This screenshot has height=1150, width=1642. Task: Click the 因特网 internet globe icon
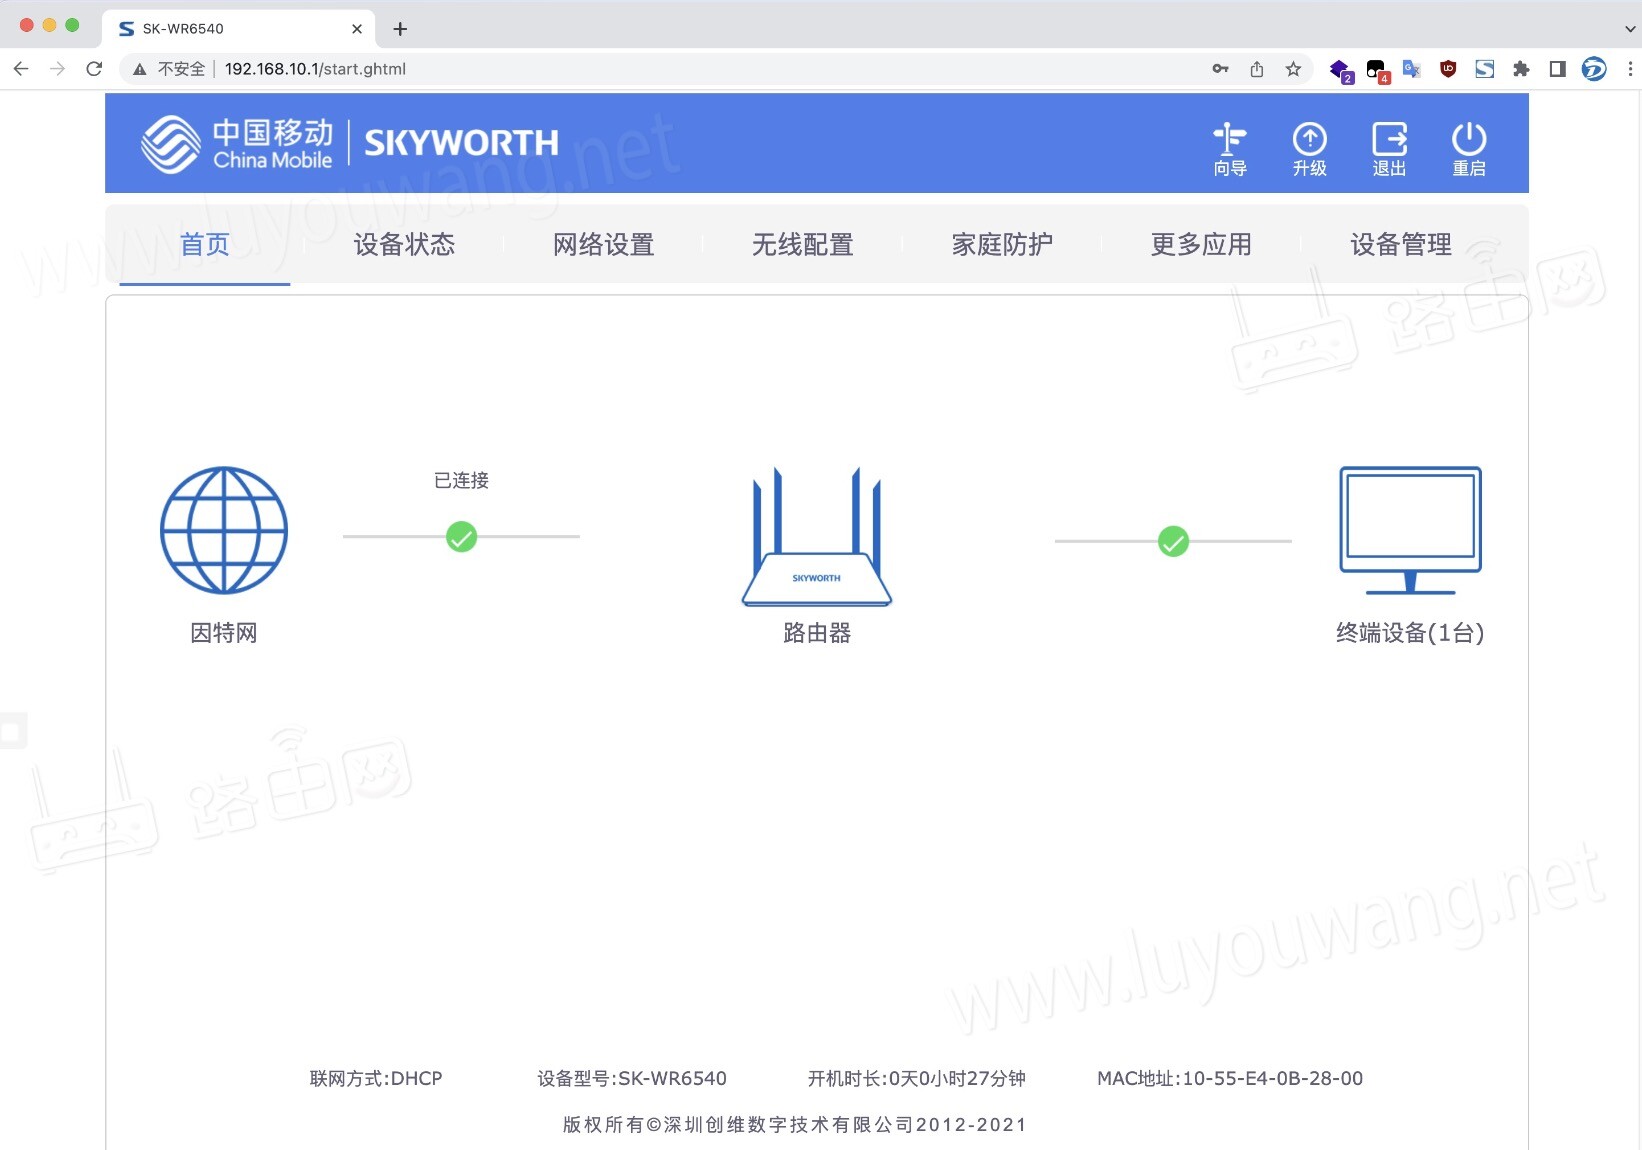pos(224,530)
